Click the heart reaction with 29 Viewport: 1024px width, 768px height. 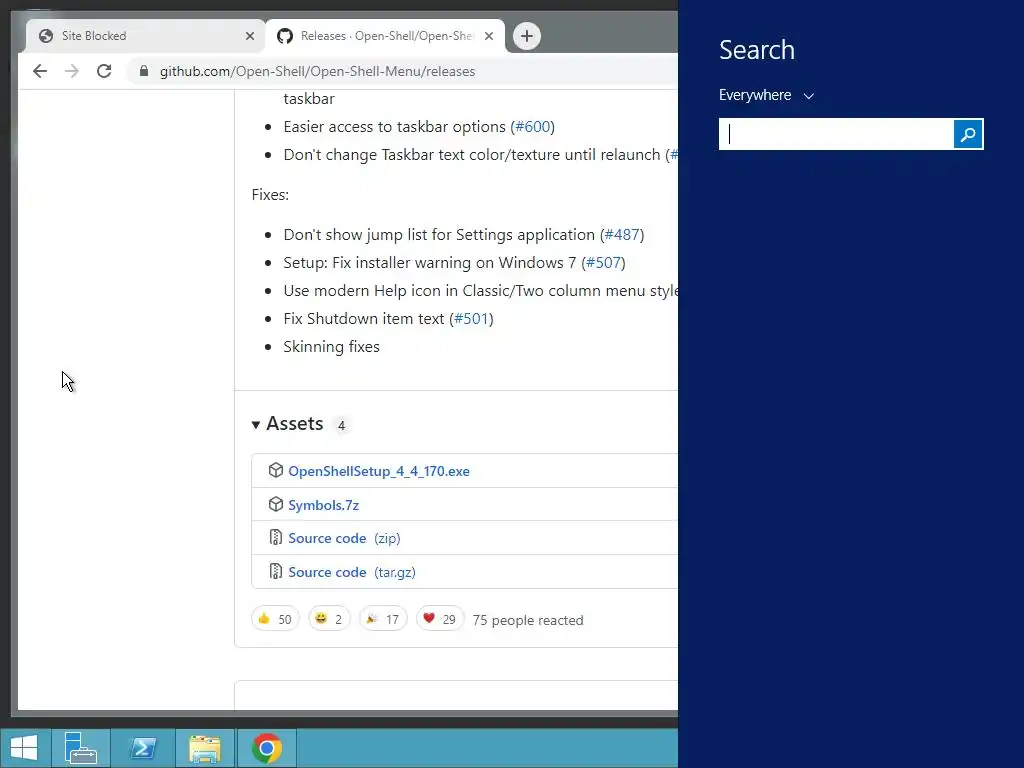440,618
